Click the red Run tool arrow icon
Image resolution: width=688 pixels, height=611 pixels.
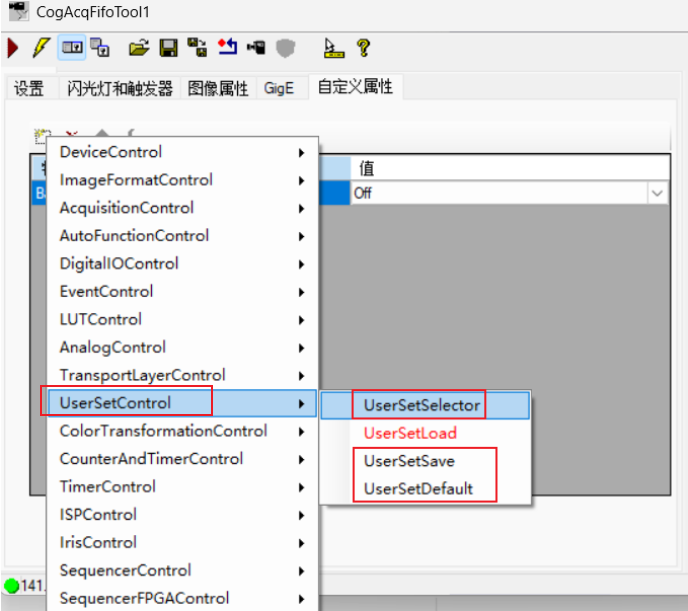click(13, 48)
